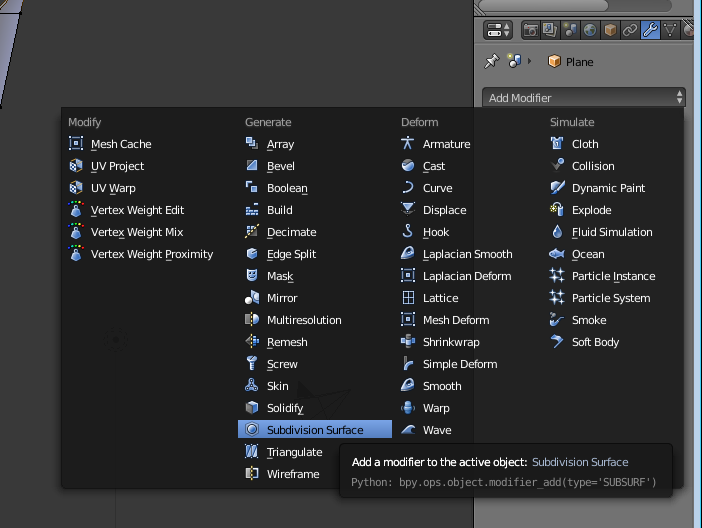Click the horizontal scrollbar above properties header
This screenshot has width=702, height=528.
coord(544,5)
